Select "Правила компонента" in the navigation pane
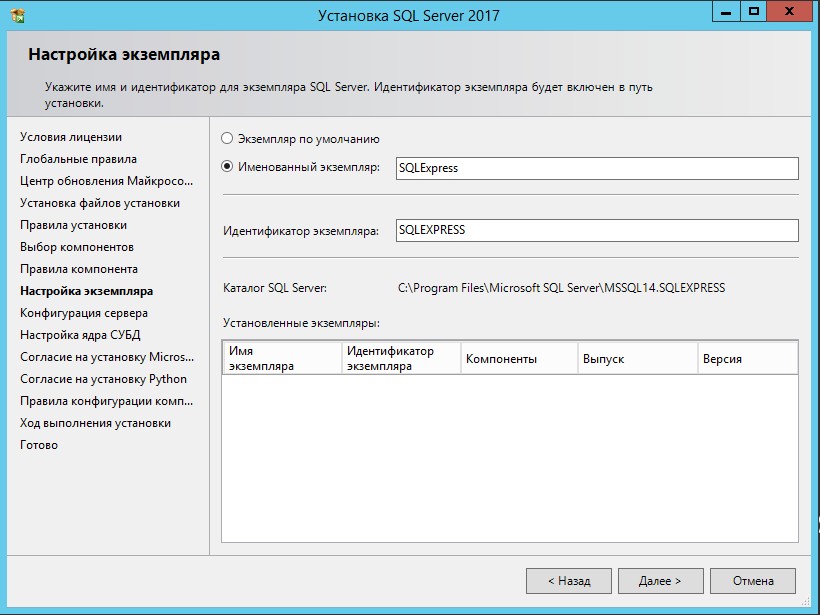Viewport: 820px width, 615px height. [68, 269]
